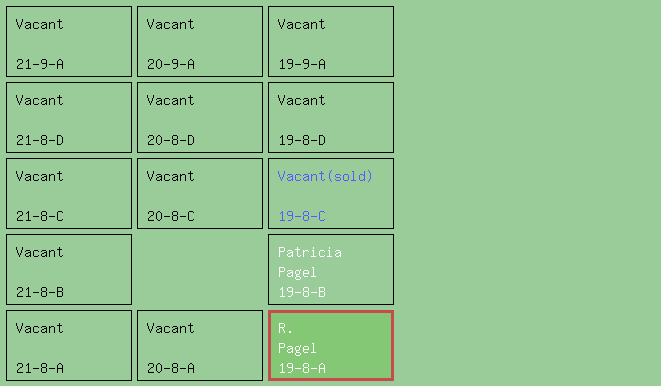Click the 20-8-A plot number label
The width and height of the screenshot is (661, 386).
[171, 368]
